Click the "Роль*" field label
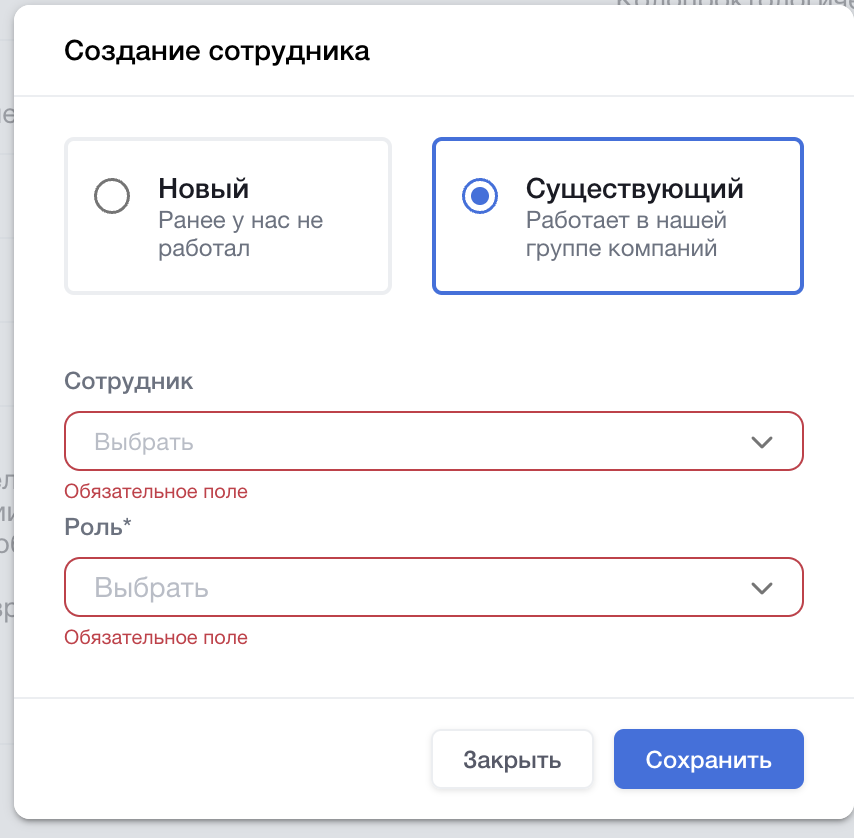 (98, 527)
